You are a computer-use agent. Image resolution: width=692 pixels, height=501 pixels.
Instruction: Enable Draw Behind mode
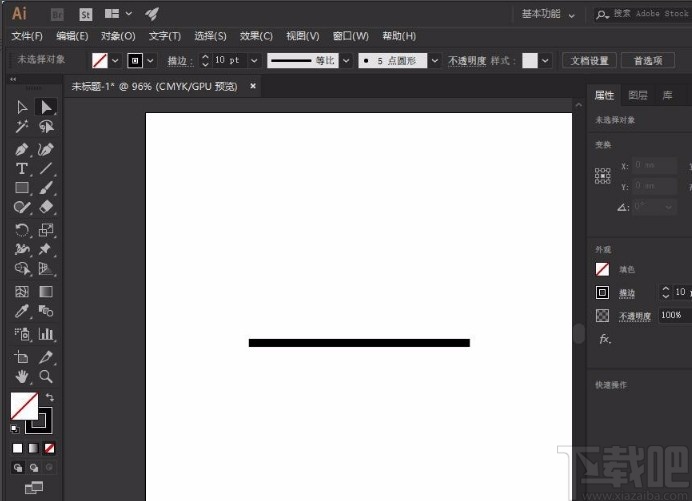pyautogui.click(x=34, y=468)
